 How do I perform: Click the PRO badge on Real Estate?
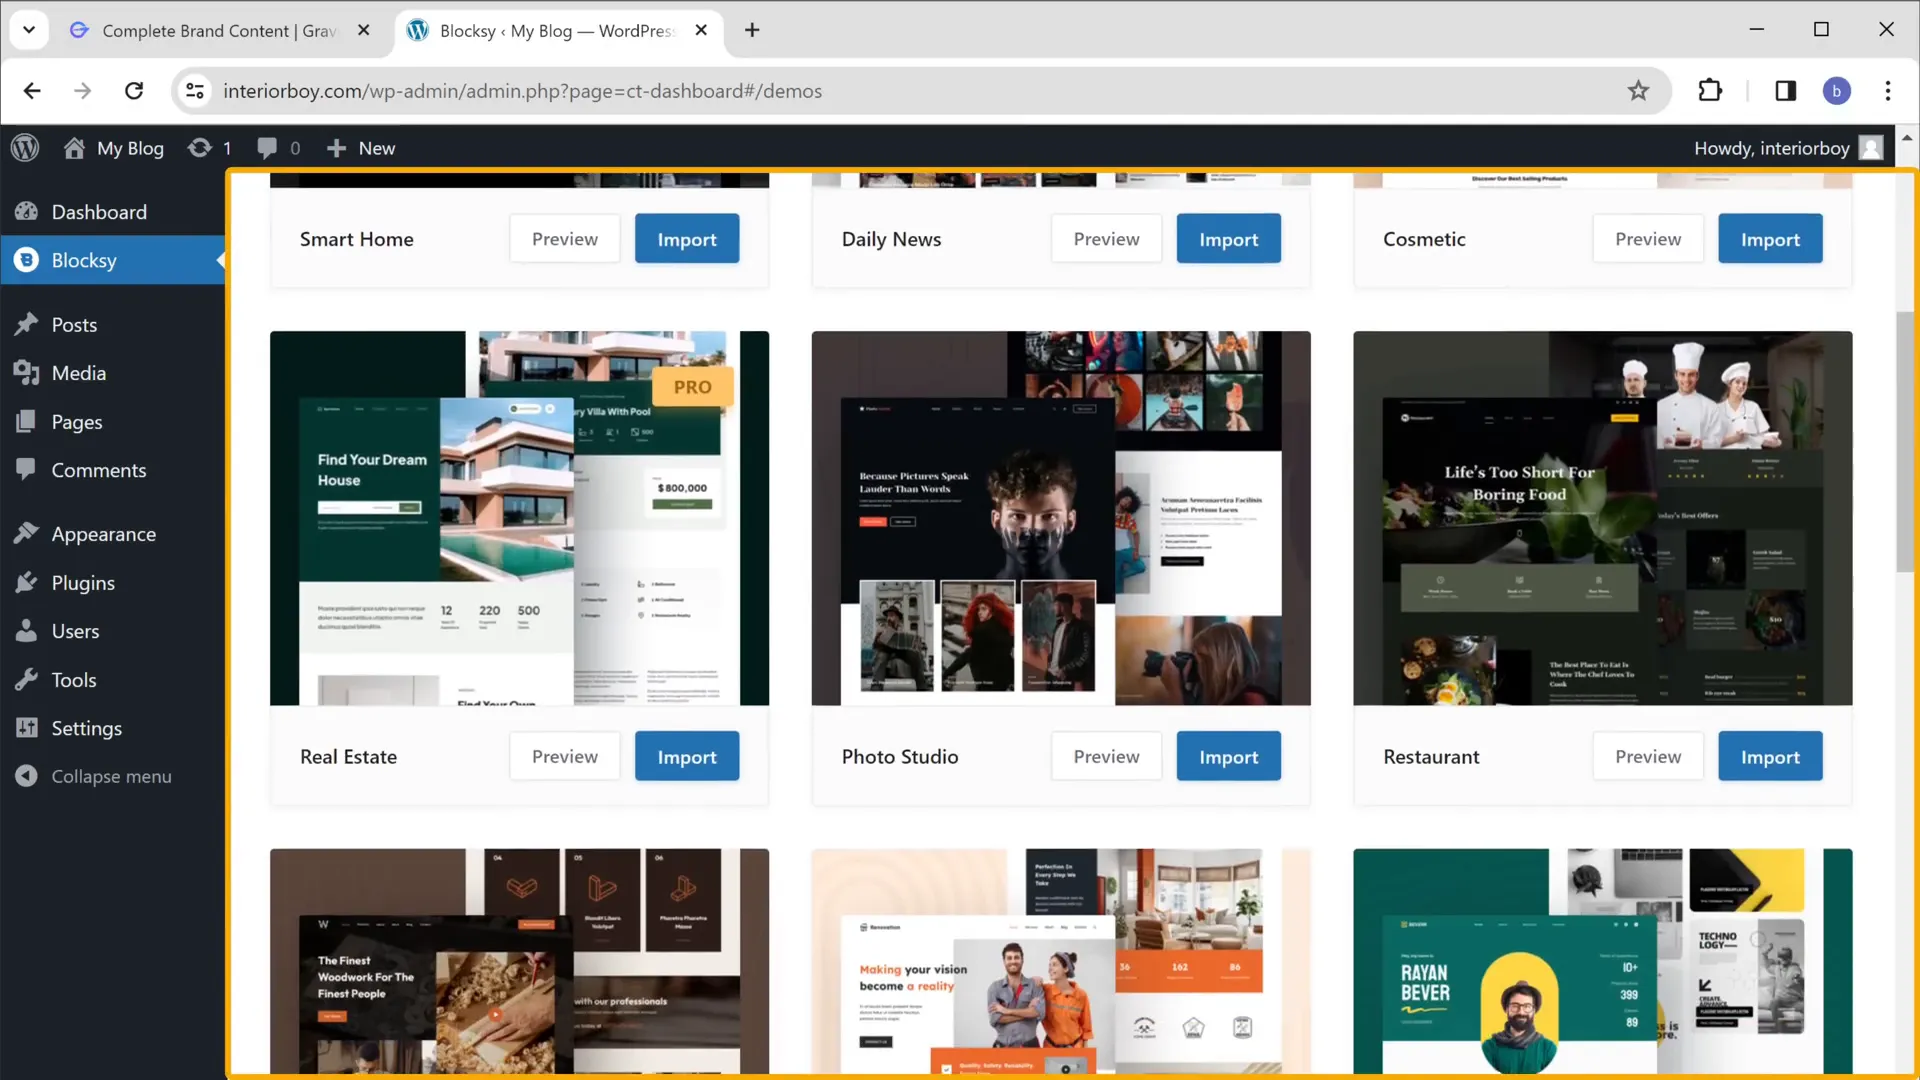point(692,387)
